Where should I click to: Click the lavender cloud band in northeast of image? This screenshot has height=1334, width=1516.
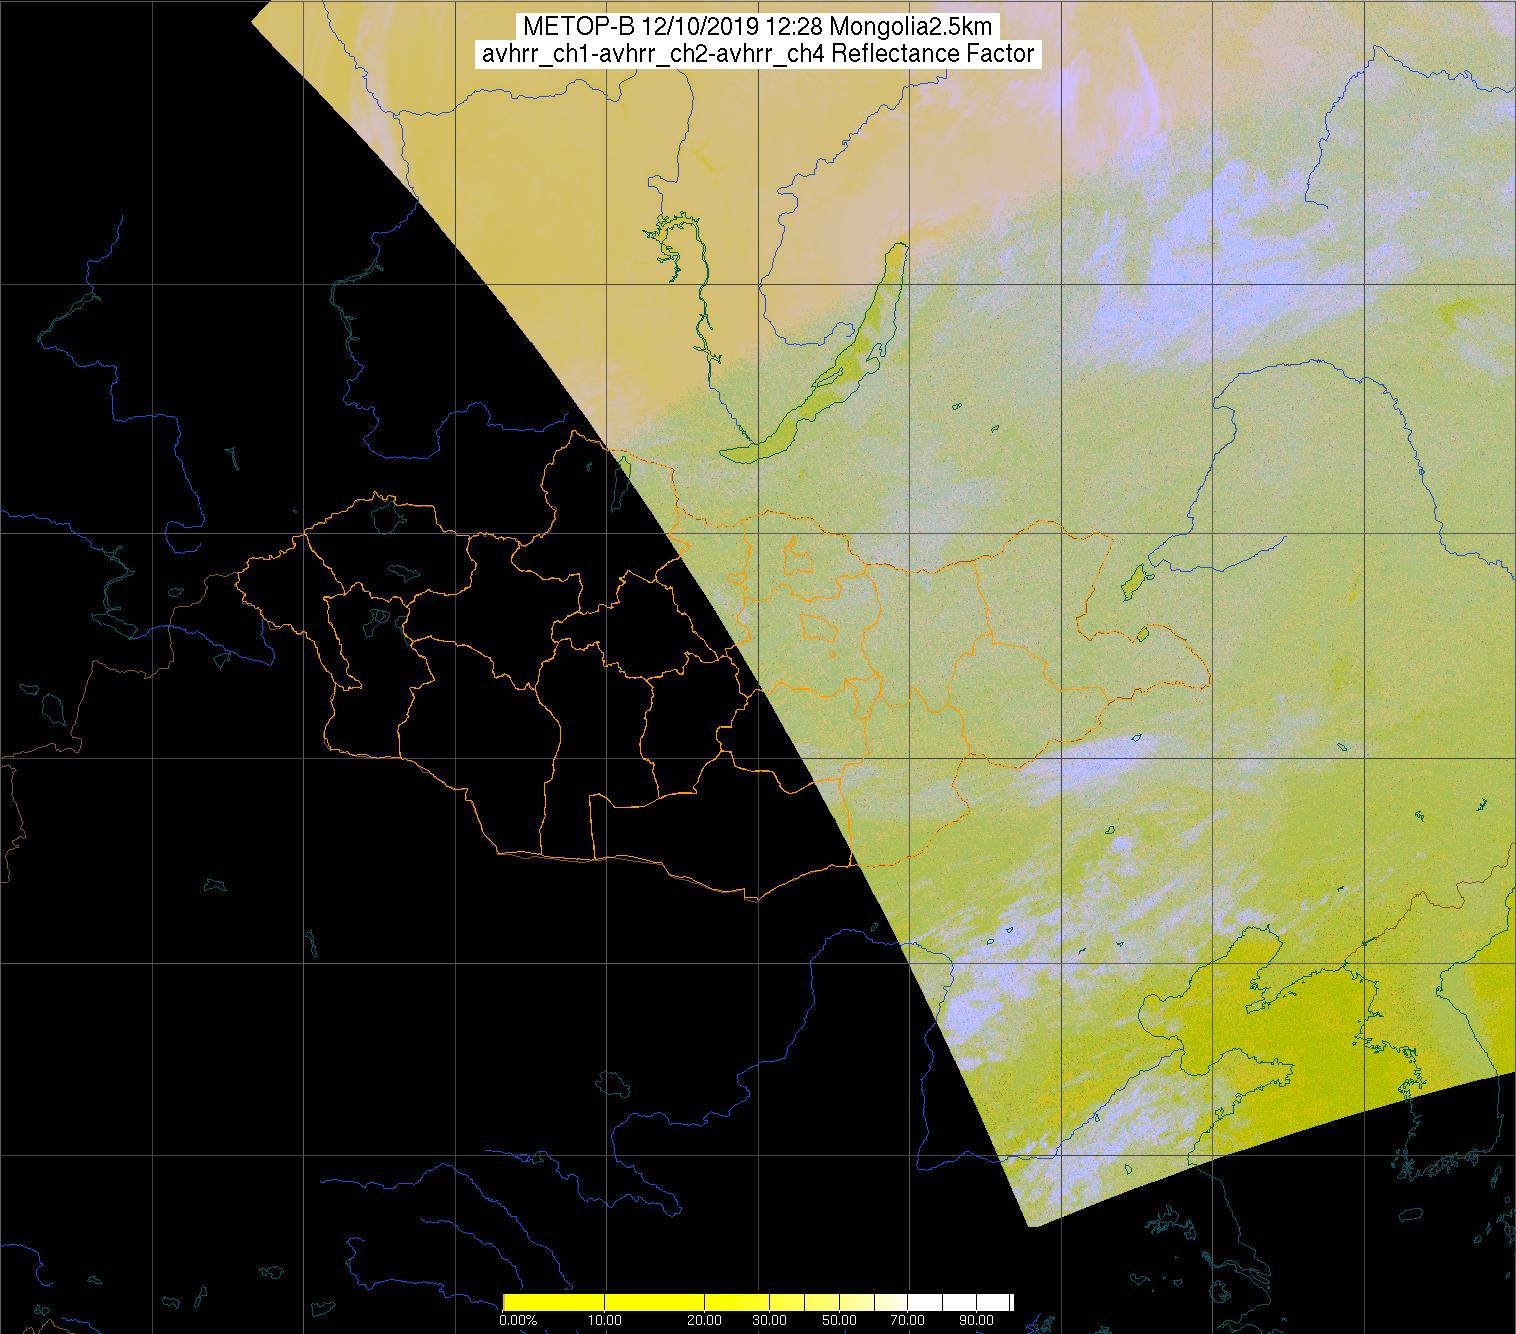point(1200,230)
